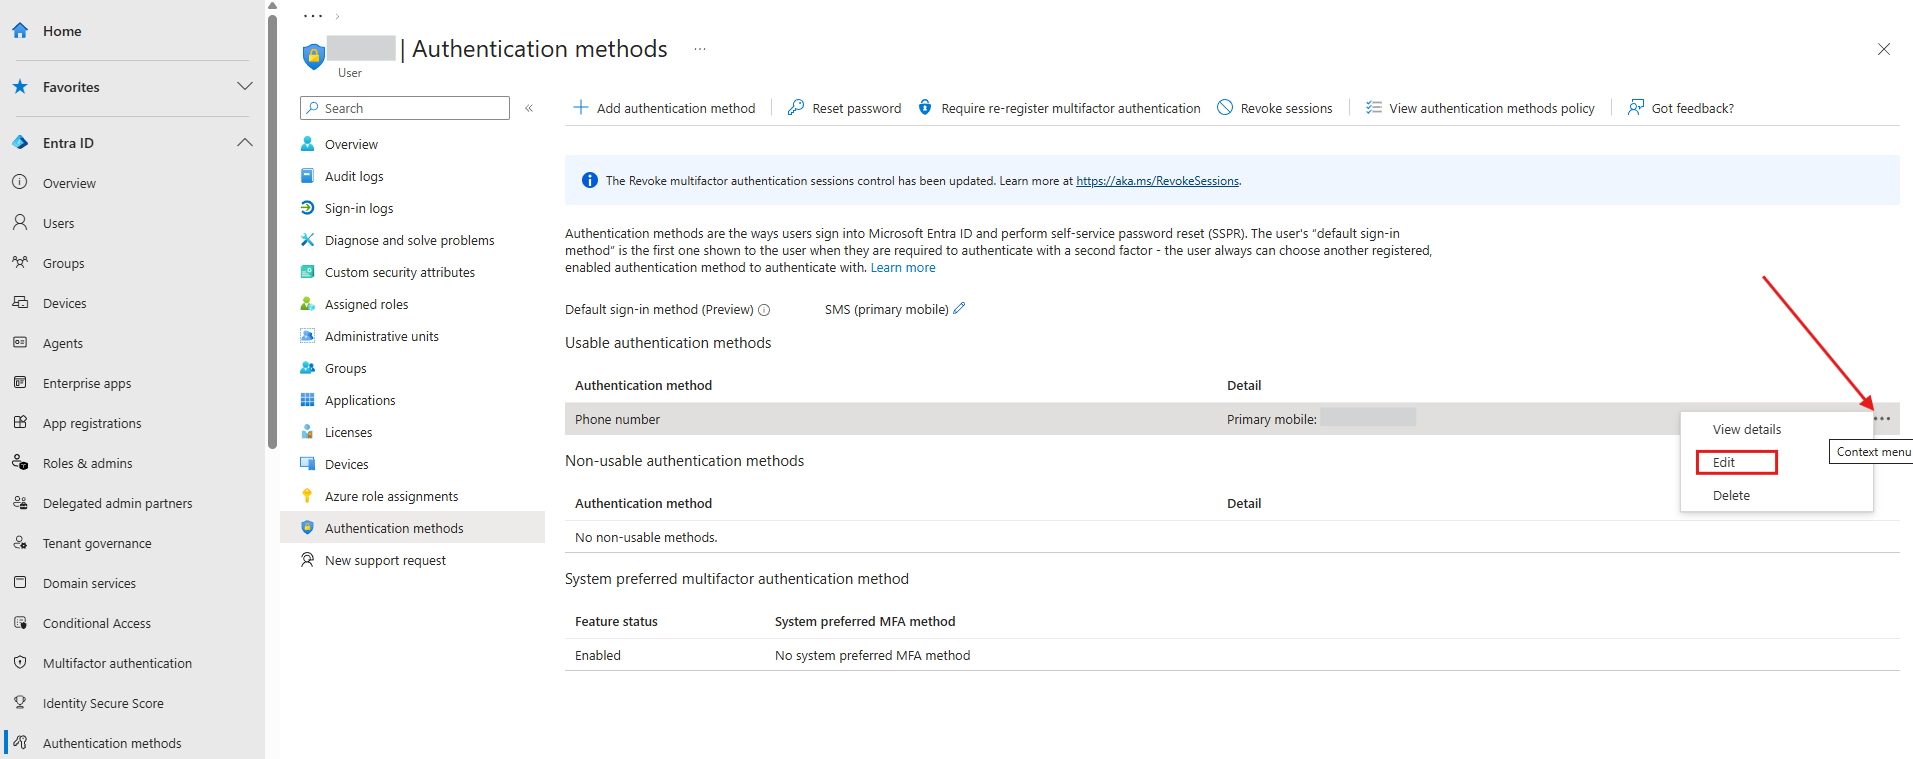Select the Phone number row
The width and height of the screenshot is (1913, 759).
tap(1232, 419)
